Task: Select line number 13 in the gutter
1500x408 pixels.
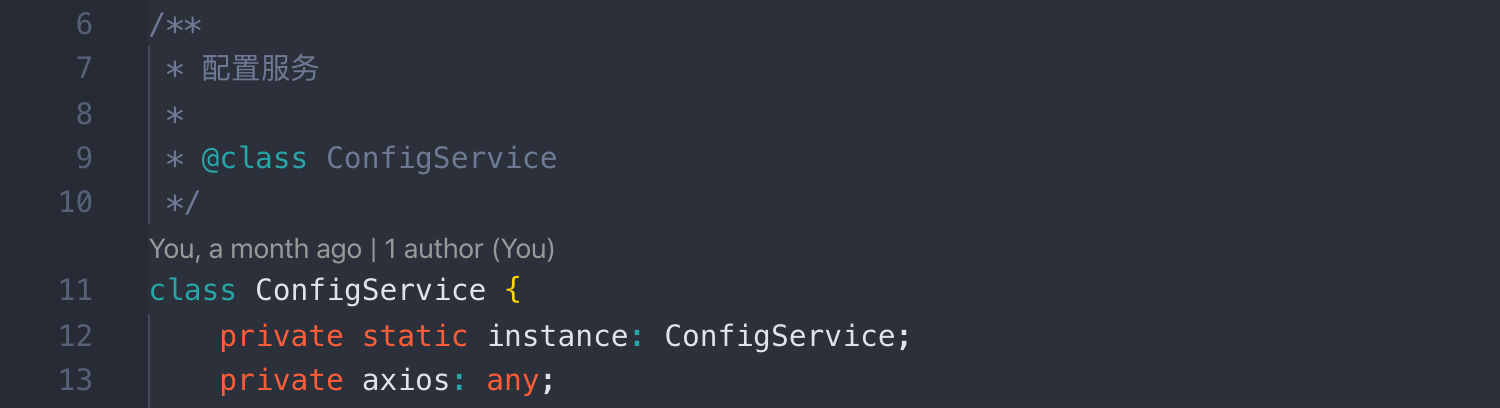Action: click(x=75, y=380)
